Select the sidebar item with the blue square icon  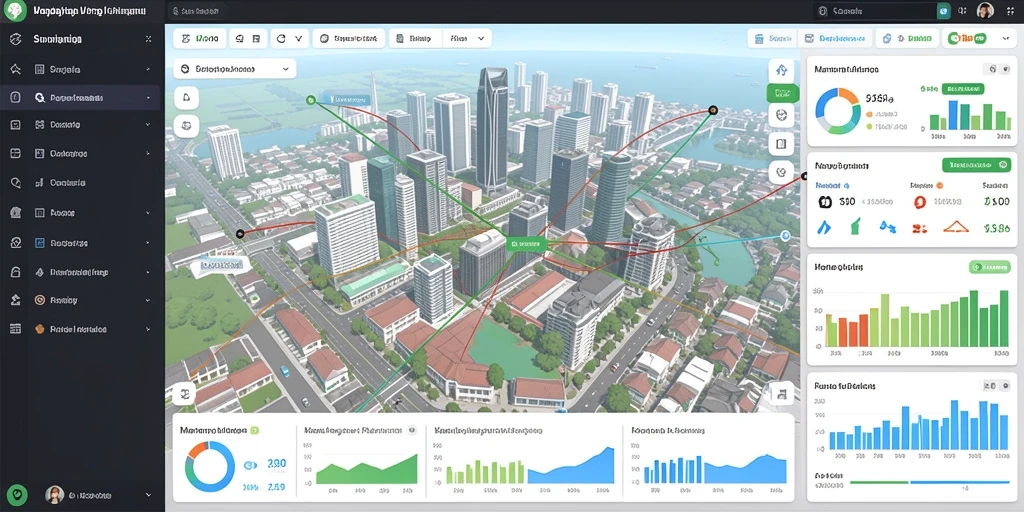click(80, 243)
